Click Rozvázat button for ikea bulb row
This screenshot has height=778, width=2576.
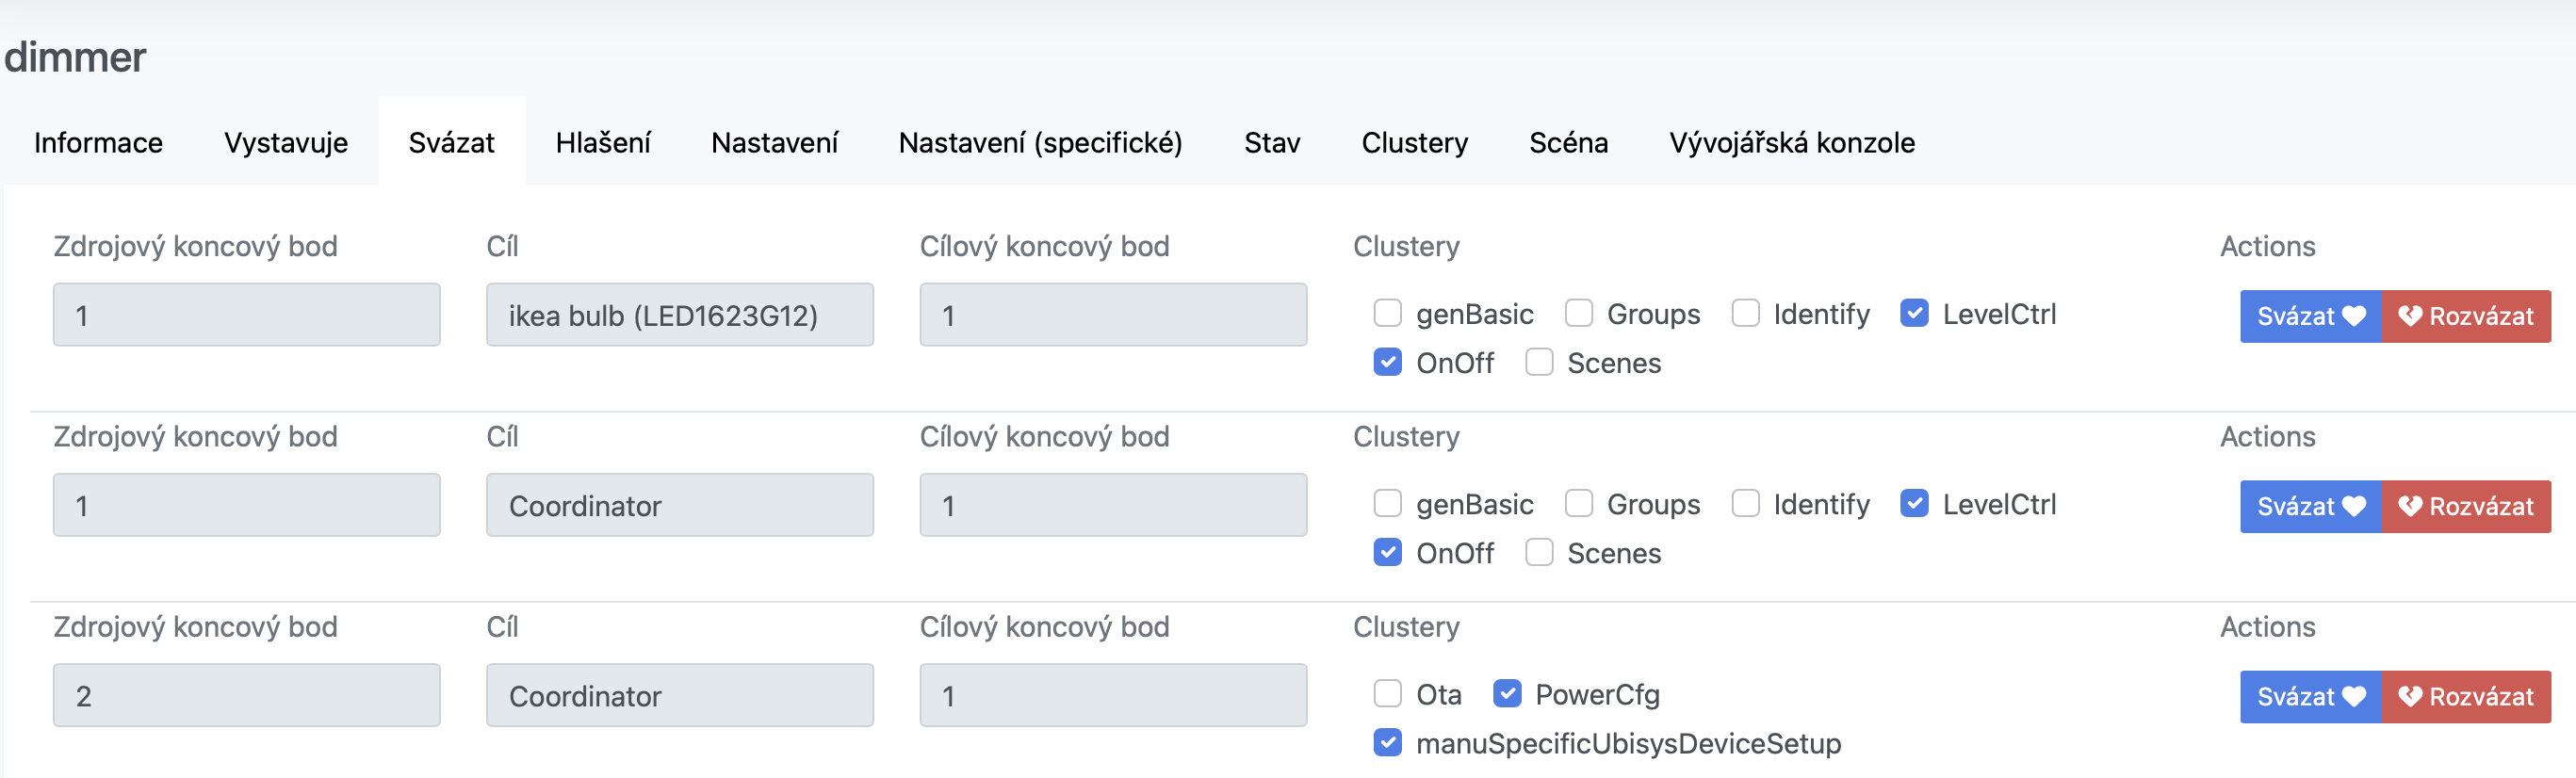(x=2465, y=316)
